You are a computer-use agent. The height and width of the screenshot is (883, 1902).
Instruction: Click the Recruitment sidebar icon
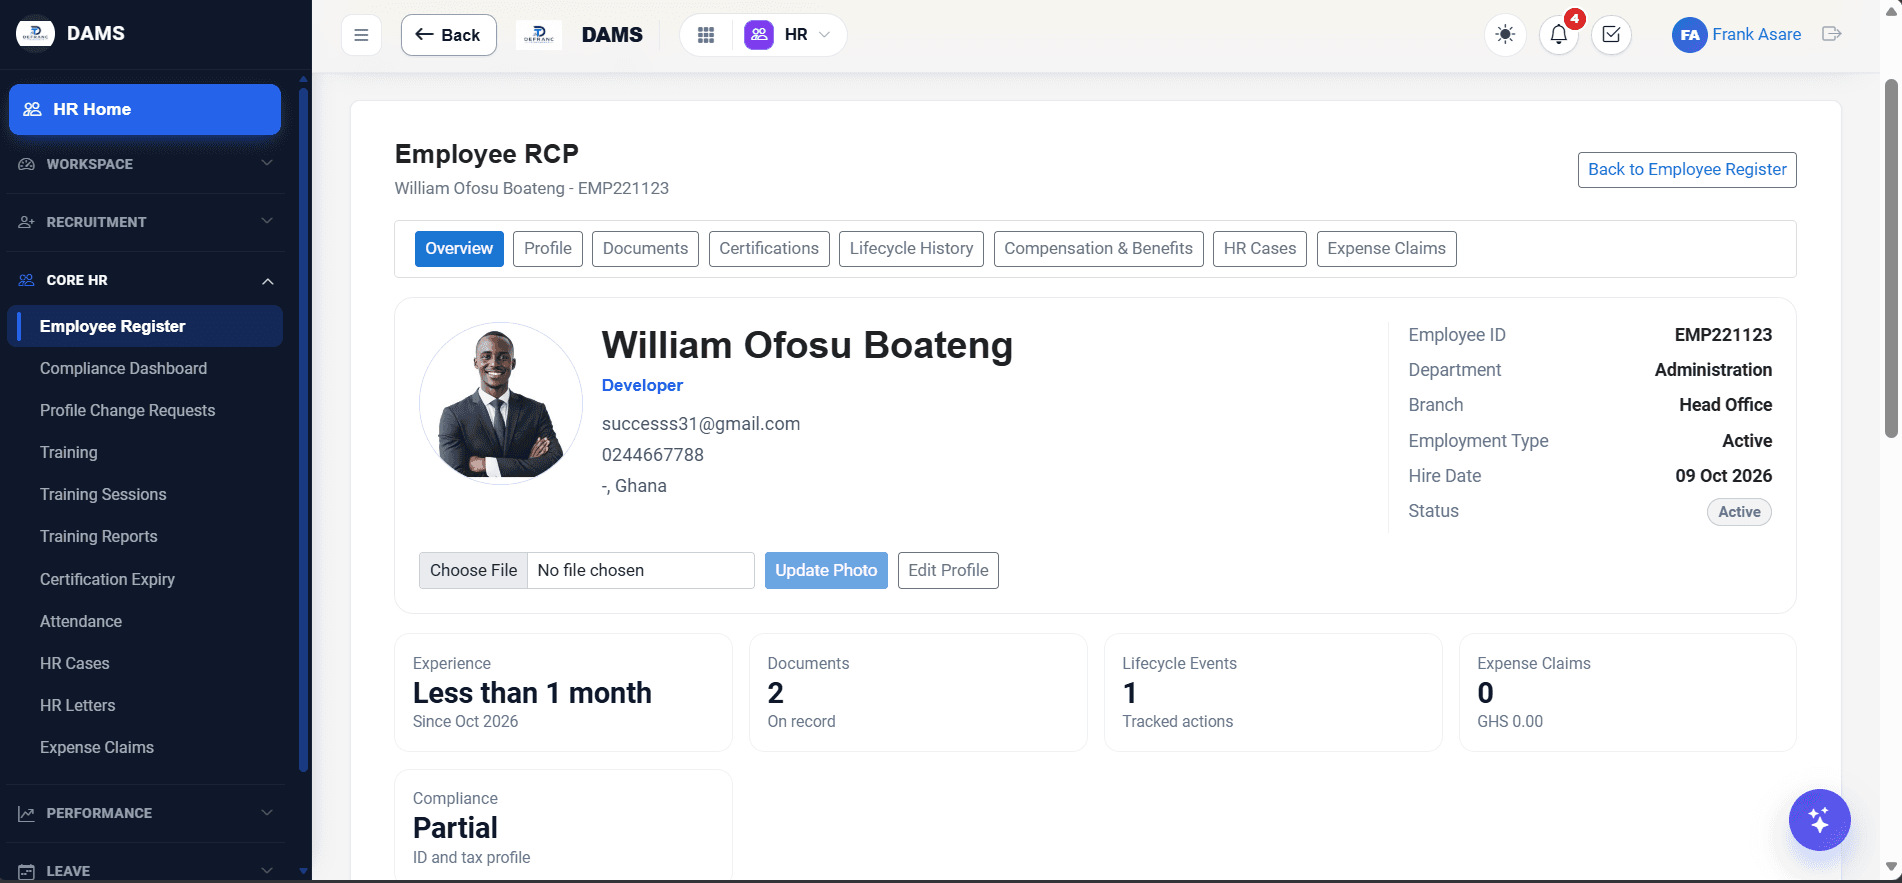[27, 222]
